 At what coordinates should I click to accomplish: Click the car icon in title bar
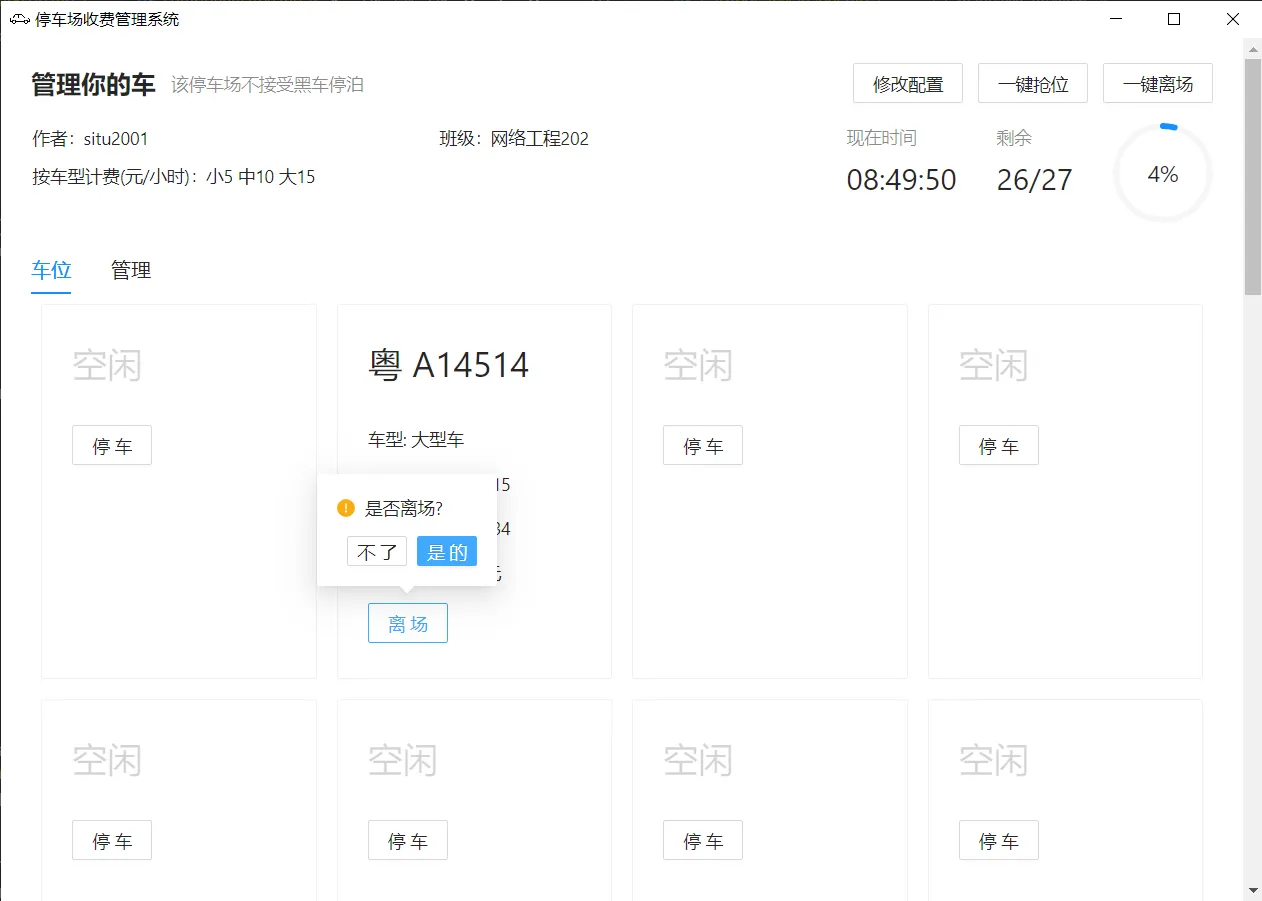tap(19, 19)
